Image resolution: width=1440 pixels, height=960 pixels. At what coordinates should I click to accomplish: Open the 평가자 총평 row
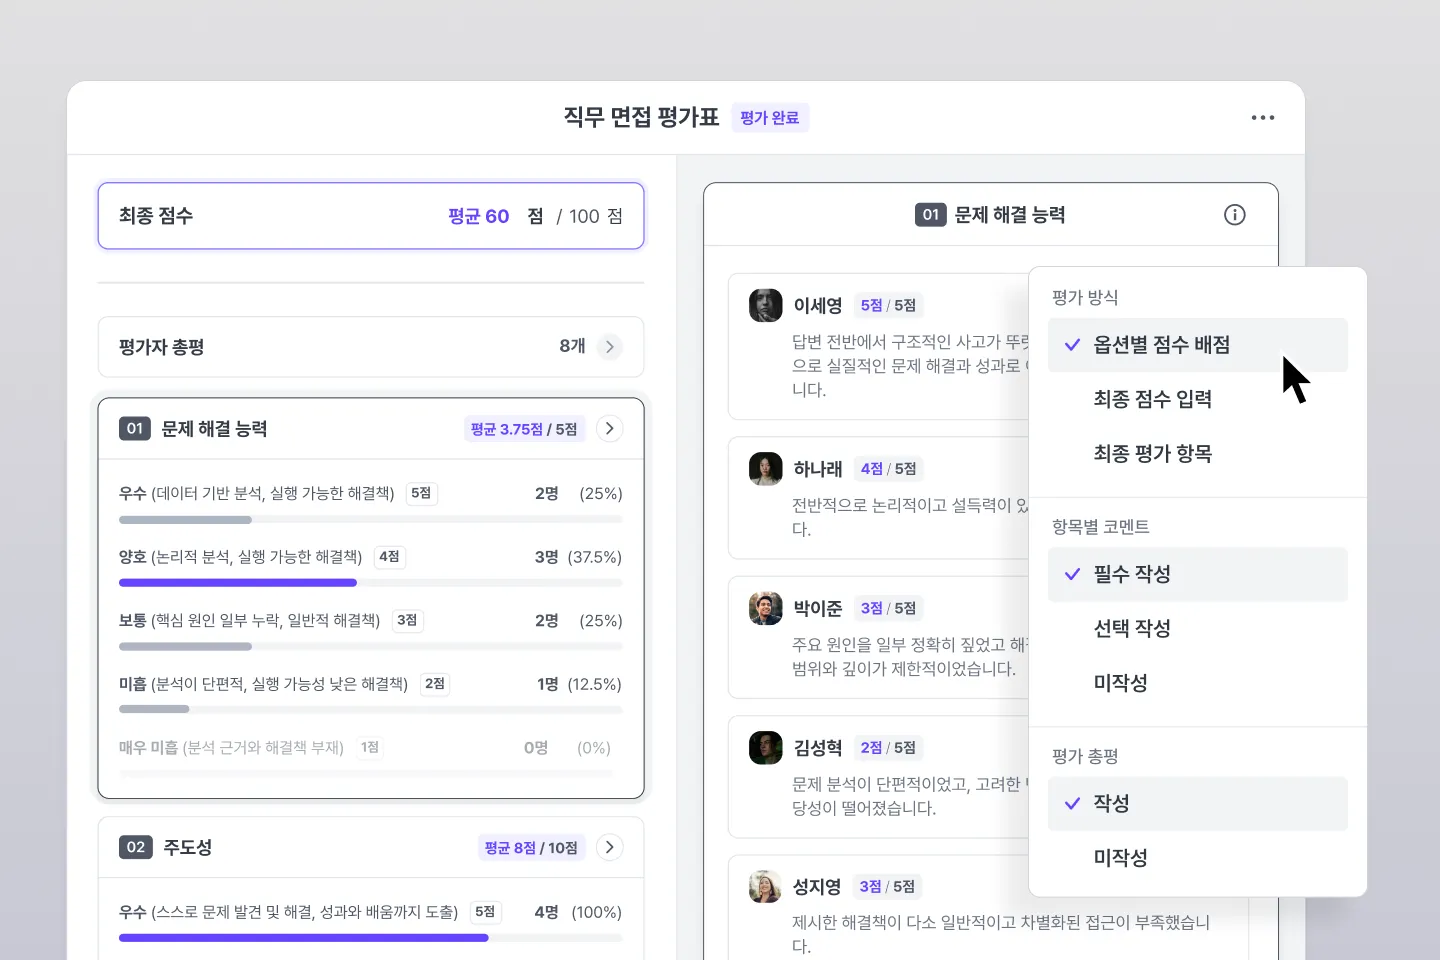click(x=371, y=347)
